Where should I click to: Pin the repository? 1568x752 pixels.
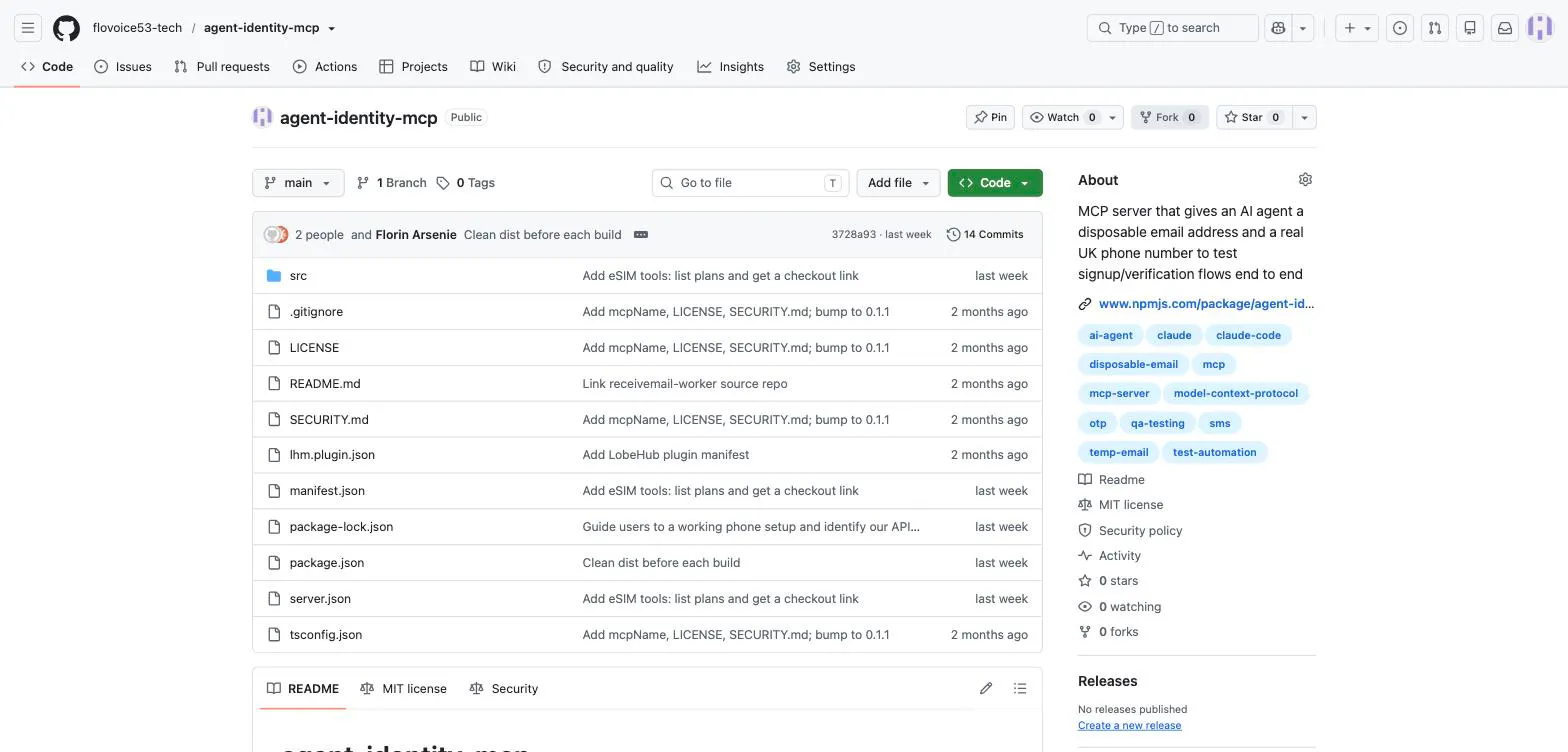[991, 117]
